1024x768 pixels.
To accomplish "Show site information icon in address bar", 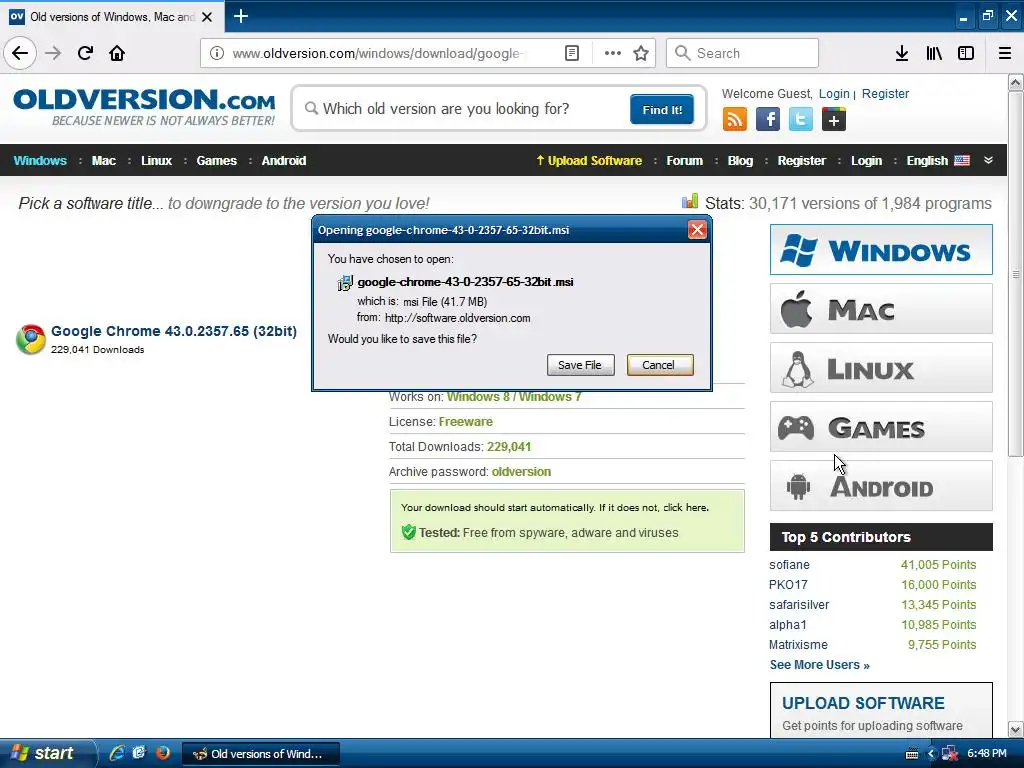I will coord(217,53).
